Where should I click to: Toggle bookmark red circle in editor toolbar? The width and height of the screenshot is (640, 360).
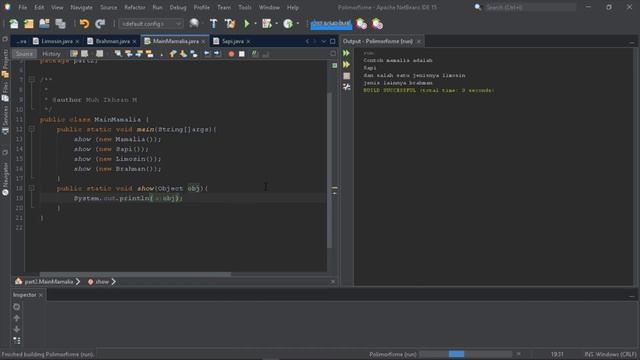tap(231, 54)
